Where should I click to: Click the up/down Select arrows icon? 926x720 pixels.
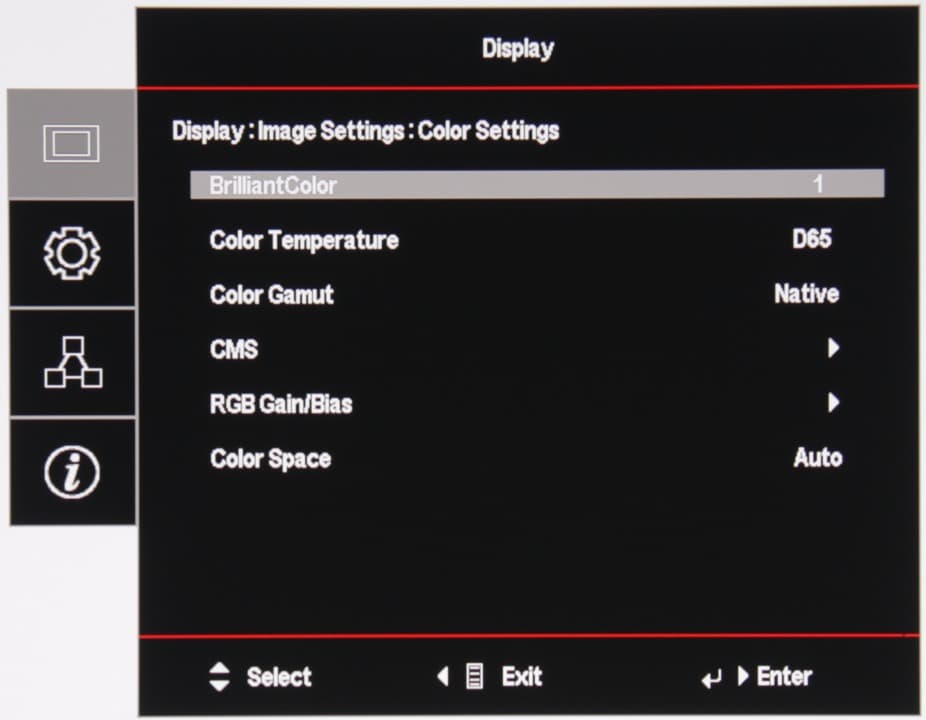point(219,676)
